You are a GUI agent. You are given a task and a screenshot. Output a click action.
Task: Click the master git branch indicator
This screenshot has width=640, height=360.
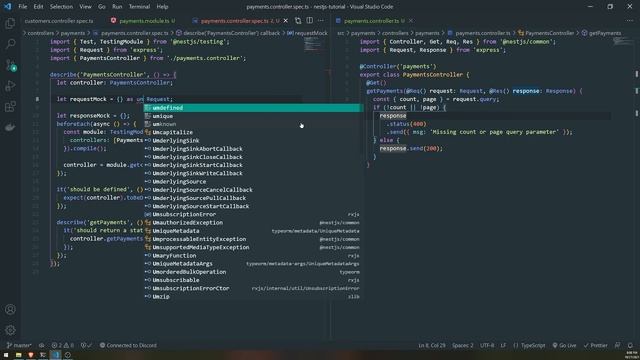coord(19,345)
